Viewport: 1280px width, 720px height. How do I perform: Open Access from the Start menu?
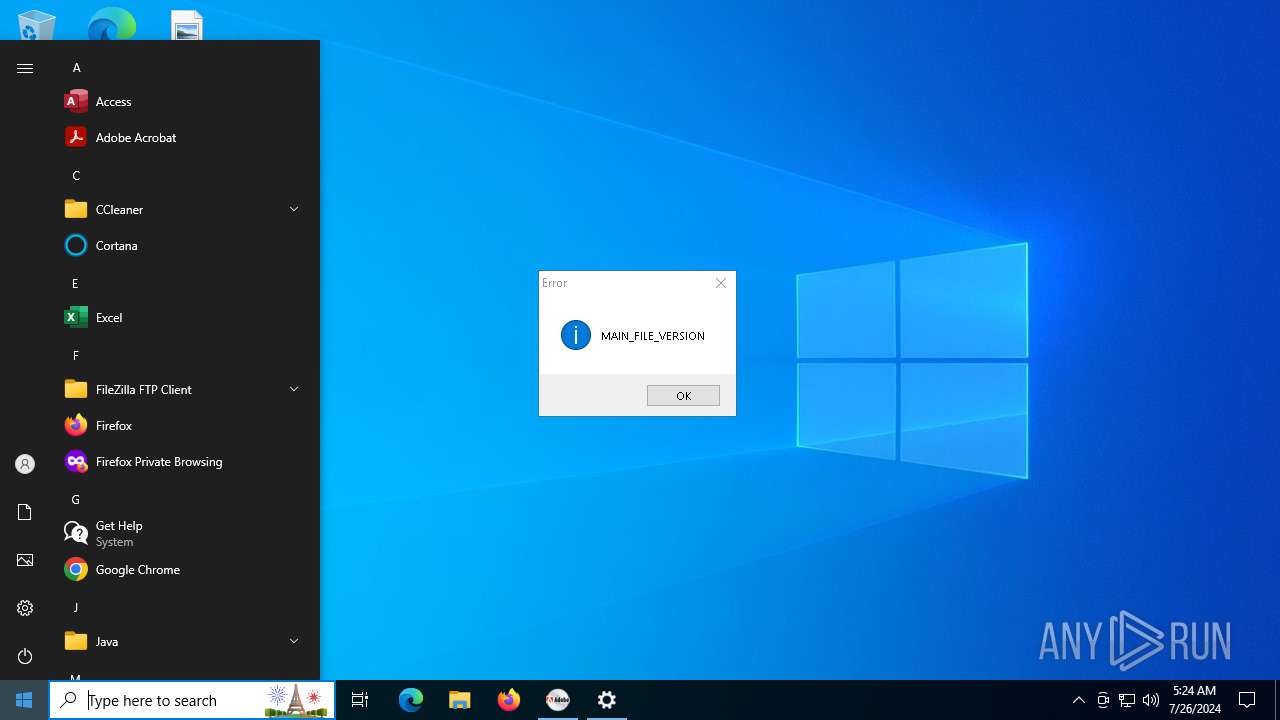click(185, 101)
